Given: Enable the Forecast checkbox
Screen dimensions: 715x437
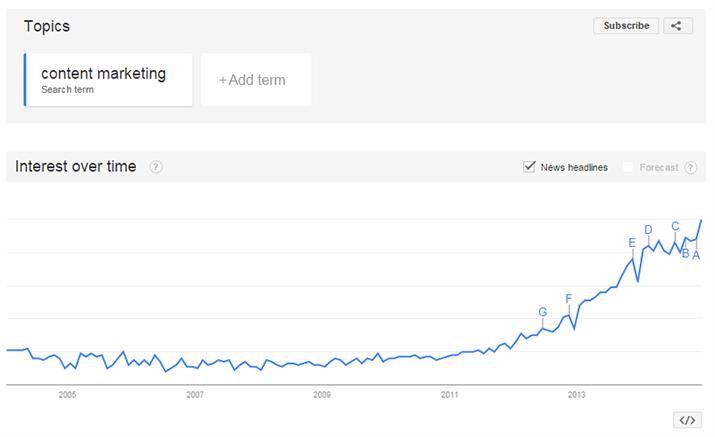Looking at the screenshot, I should click(x=628, y=167).
